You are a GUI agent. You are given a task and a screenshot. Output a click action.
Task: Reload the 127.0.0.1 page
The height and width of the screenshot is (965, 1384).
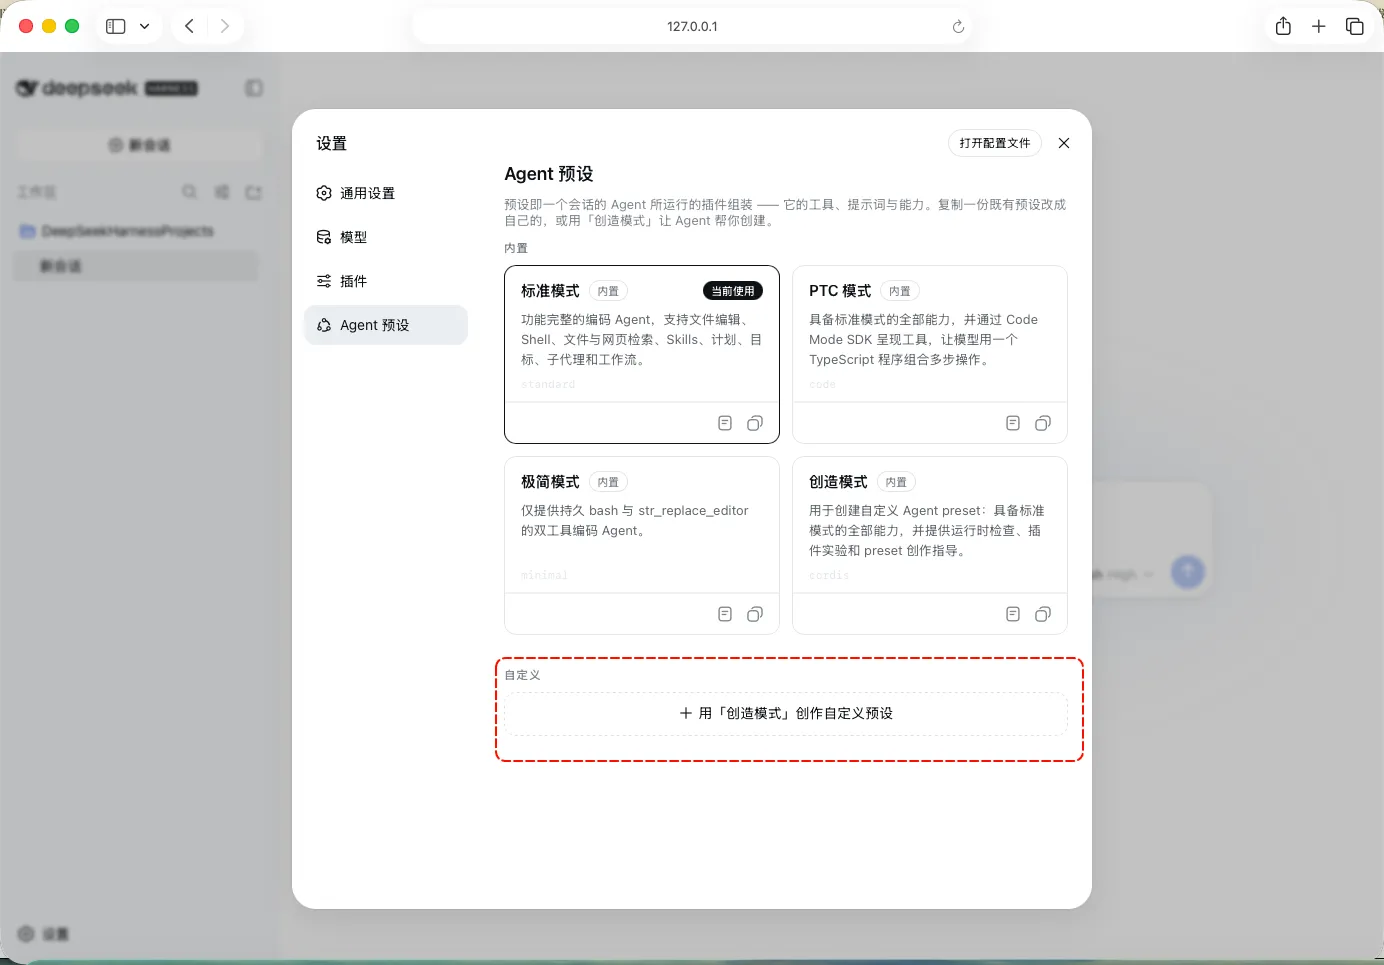tap(958, 26)
